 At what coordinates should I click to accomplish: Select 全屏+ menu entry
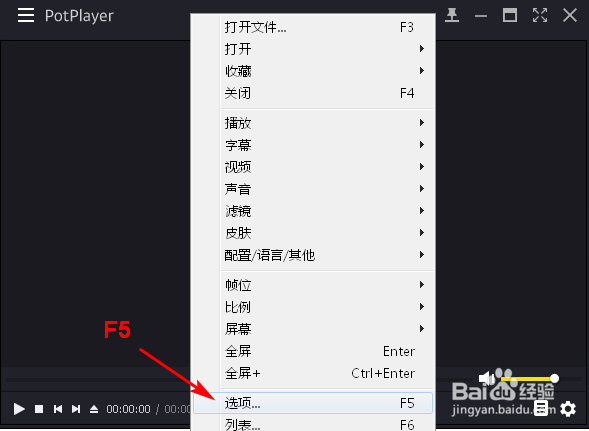(x=326, y=373)
